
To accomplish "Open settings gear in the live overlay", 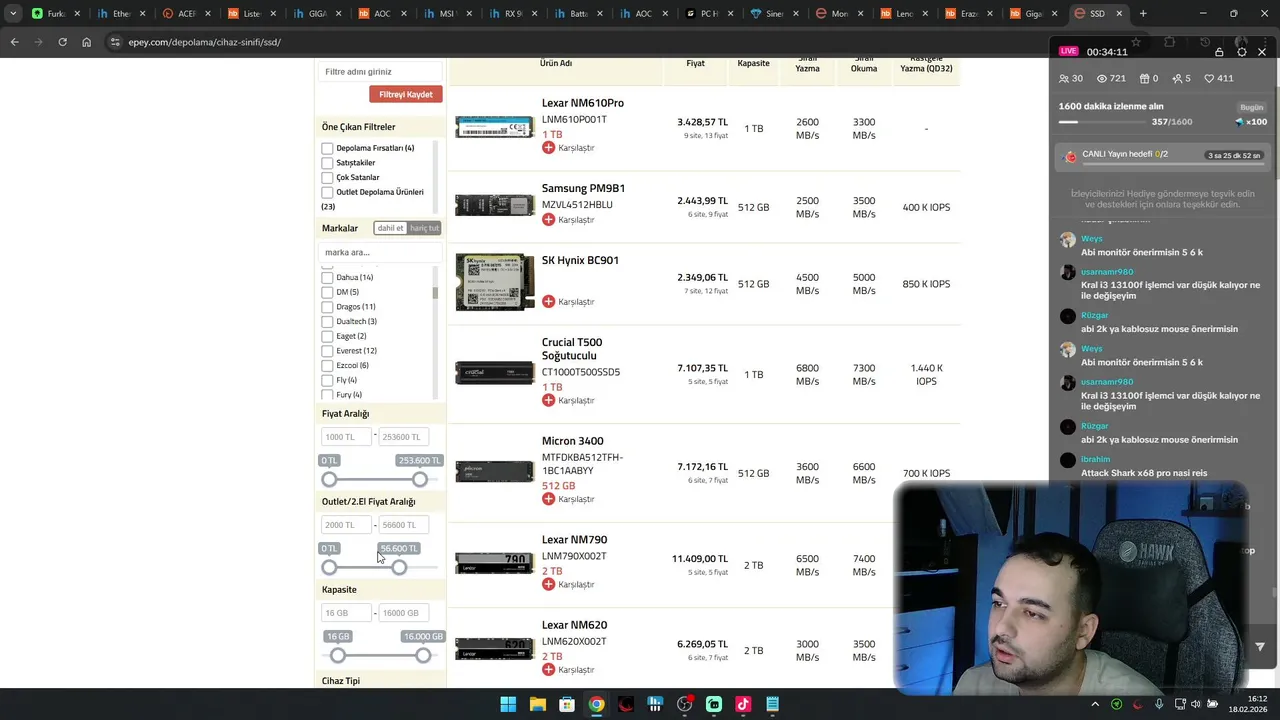I will pos(1241,52).
